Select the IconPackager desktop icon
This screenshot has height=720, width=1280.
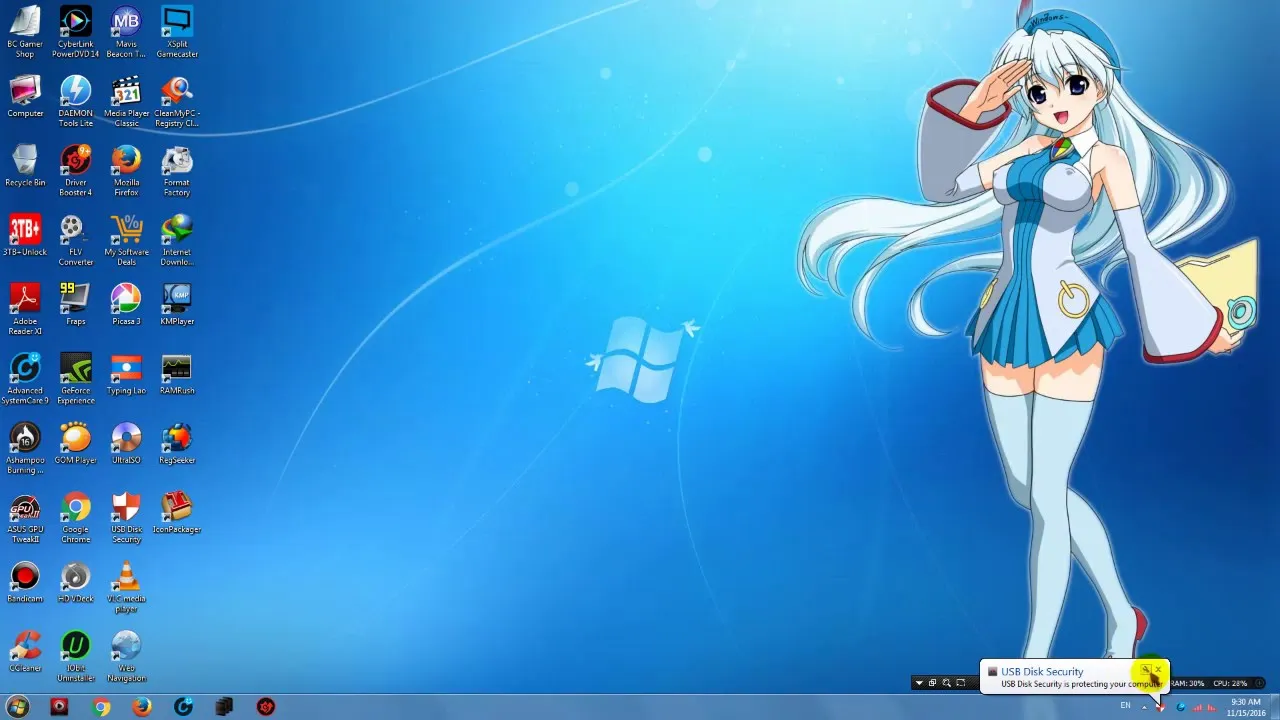tap(177, 513)
